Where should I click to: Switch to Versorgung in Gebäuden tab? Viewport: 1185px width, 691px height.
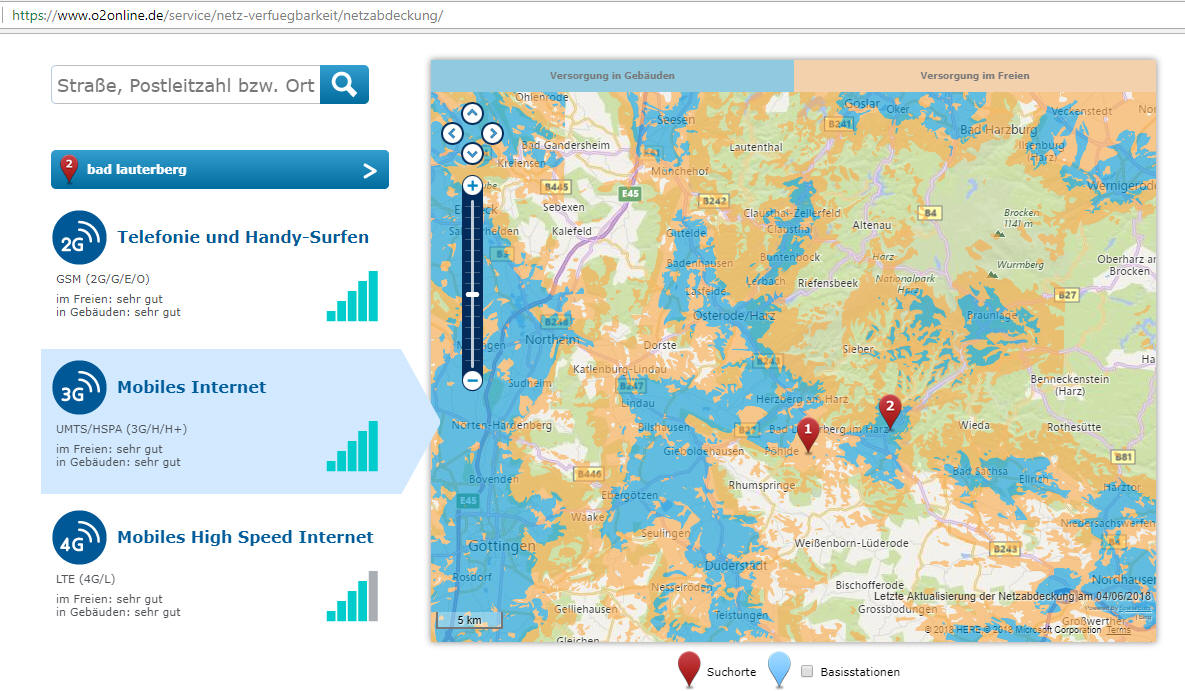tap(612, 76)
